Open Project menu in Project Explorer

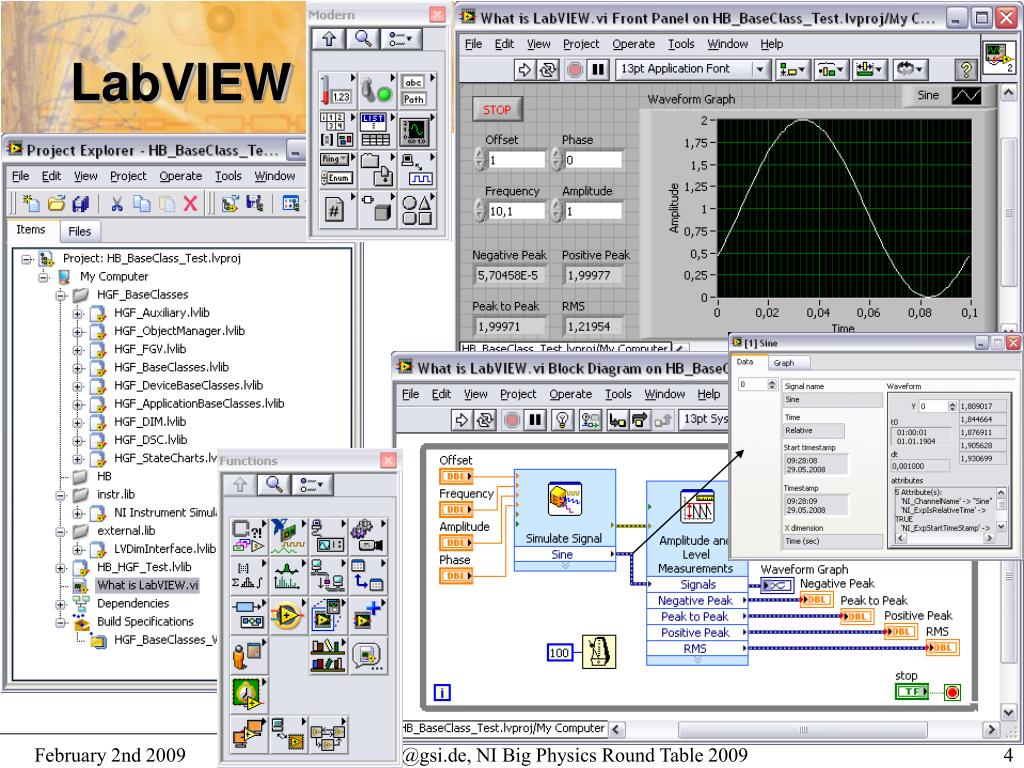tap(128, 176)
